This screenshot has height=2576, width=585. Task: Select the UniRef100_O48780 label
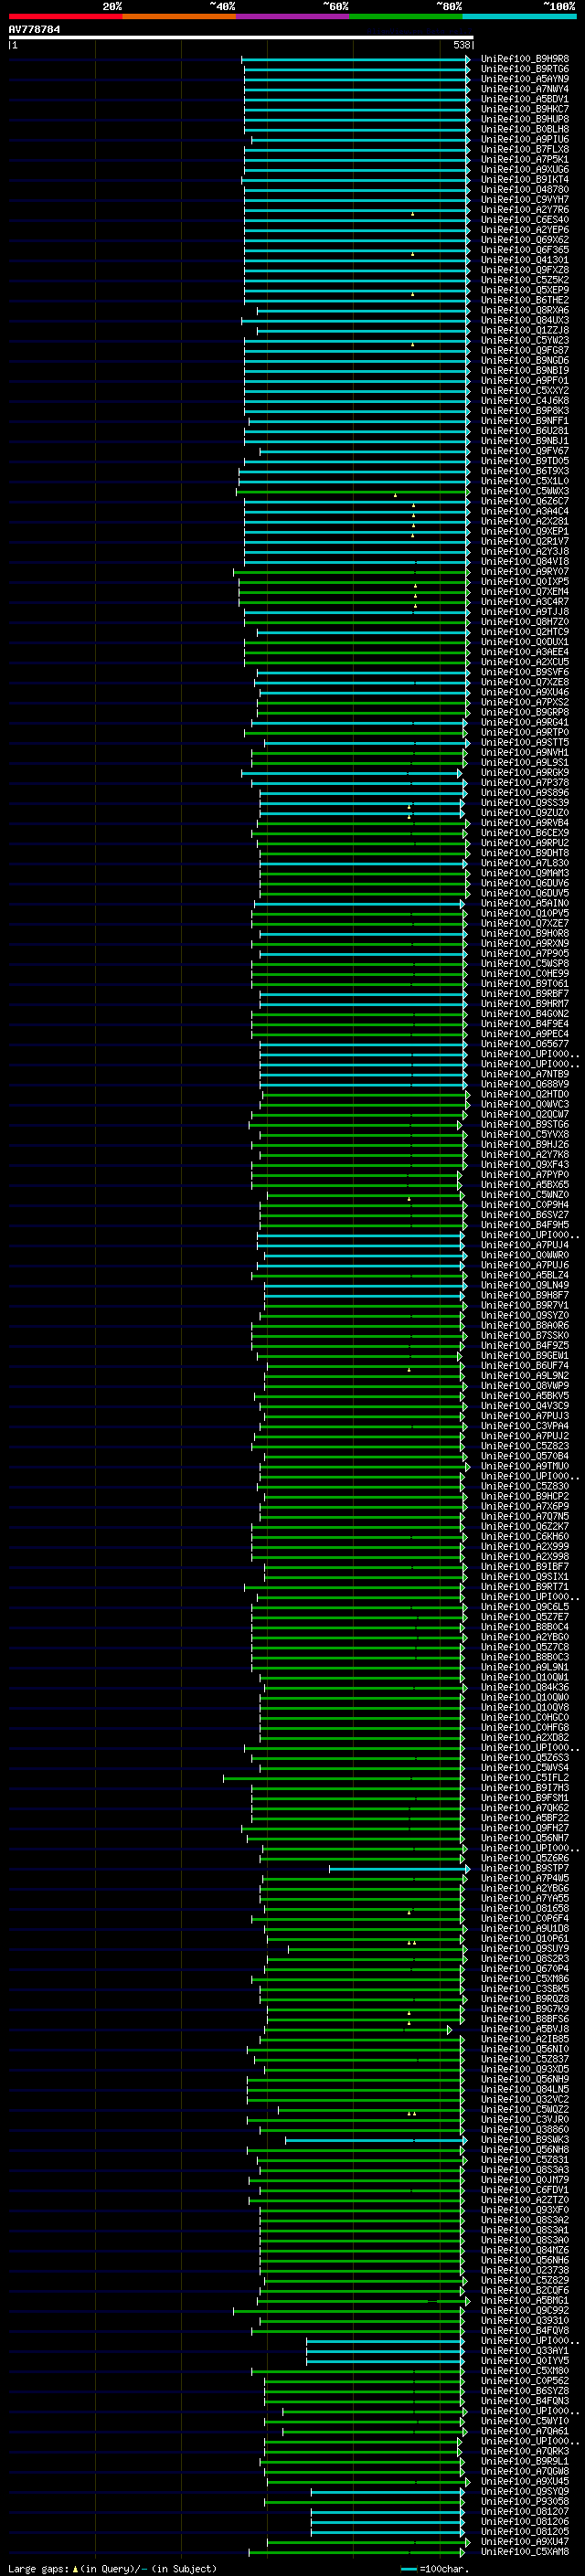pos(525,190)
